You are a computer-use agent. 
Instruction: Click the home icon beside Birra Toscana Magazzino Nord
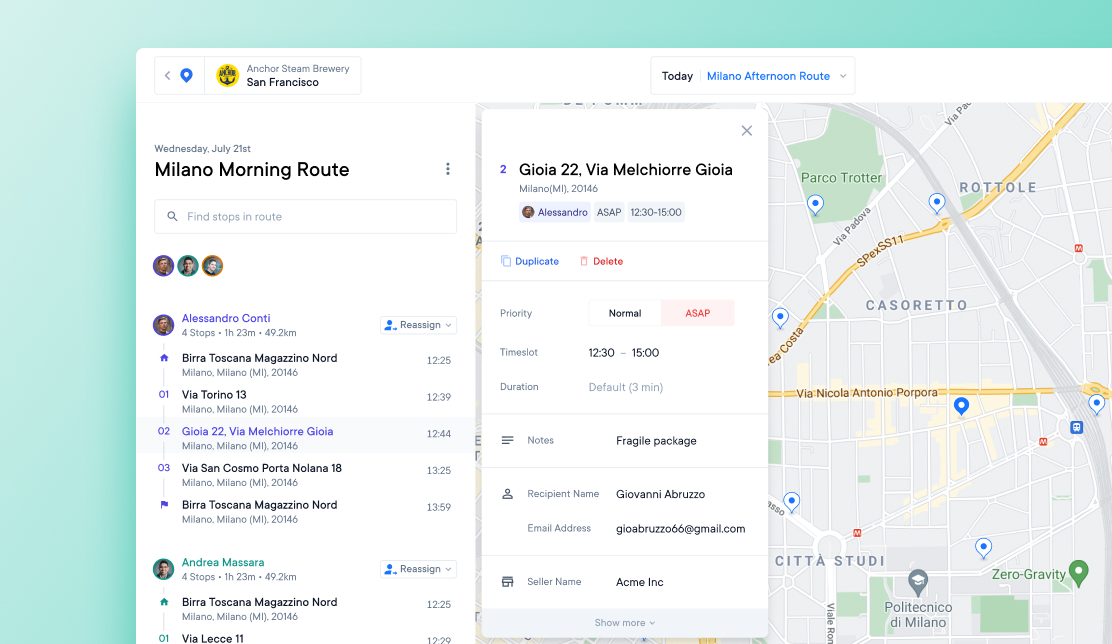coord(163,357)
